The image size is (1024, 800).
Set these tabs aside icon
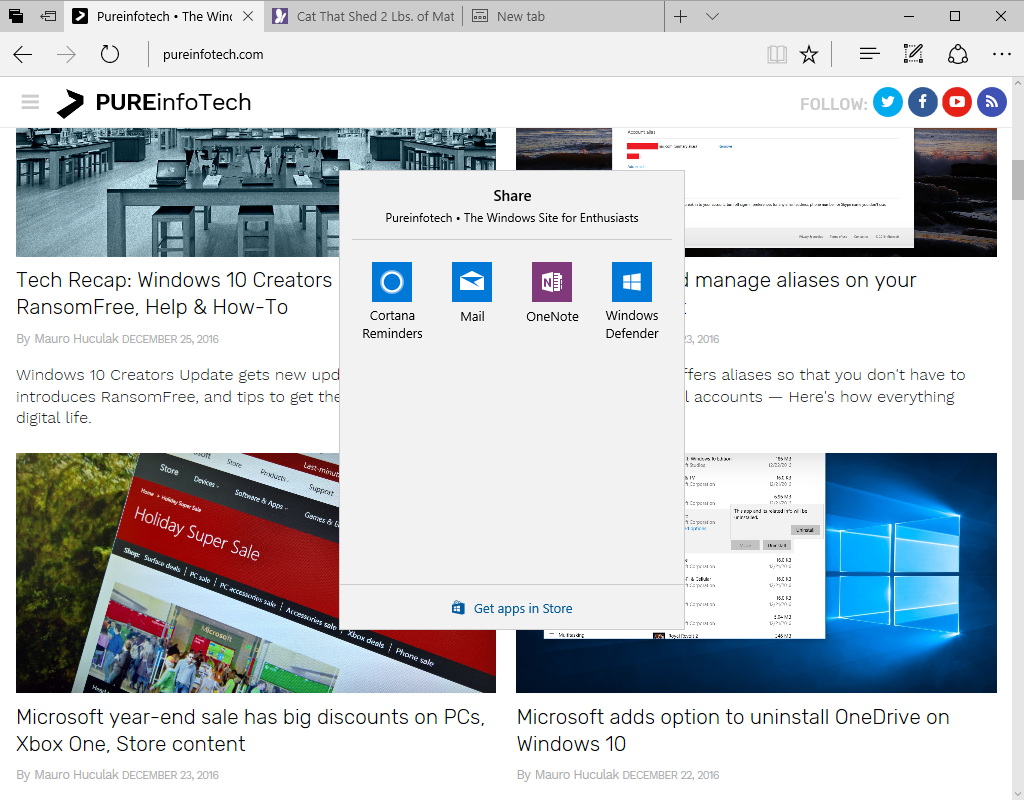pyautogui.click(x=48, y=16)
